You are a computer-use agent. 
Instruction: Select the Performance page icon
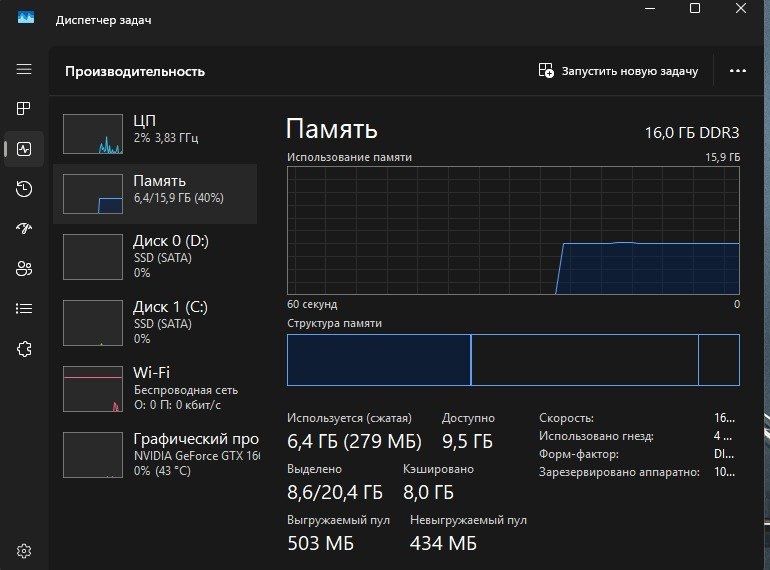[24, 149]
